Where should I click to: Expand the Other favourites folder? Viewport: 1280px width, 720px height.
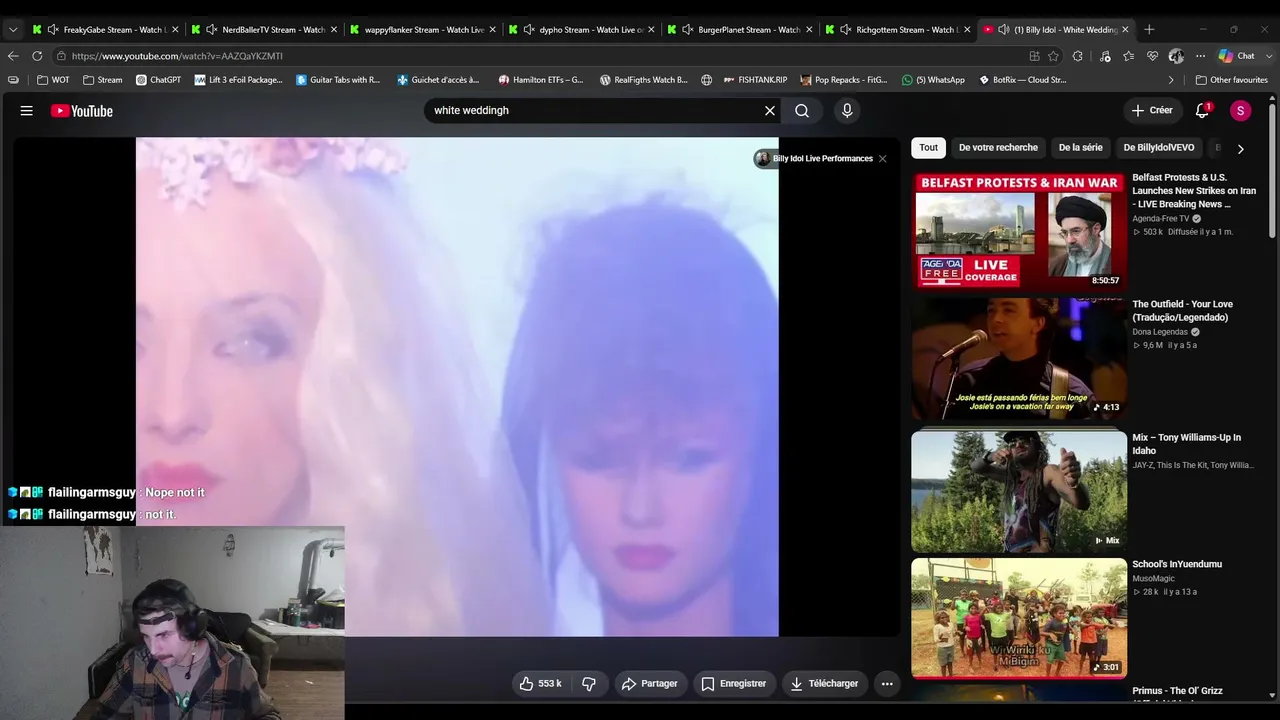(1231, 80)
